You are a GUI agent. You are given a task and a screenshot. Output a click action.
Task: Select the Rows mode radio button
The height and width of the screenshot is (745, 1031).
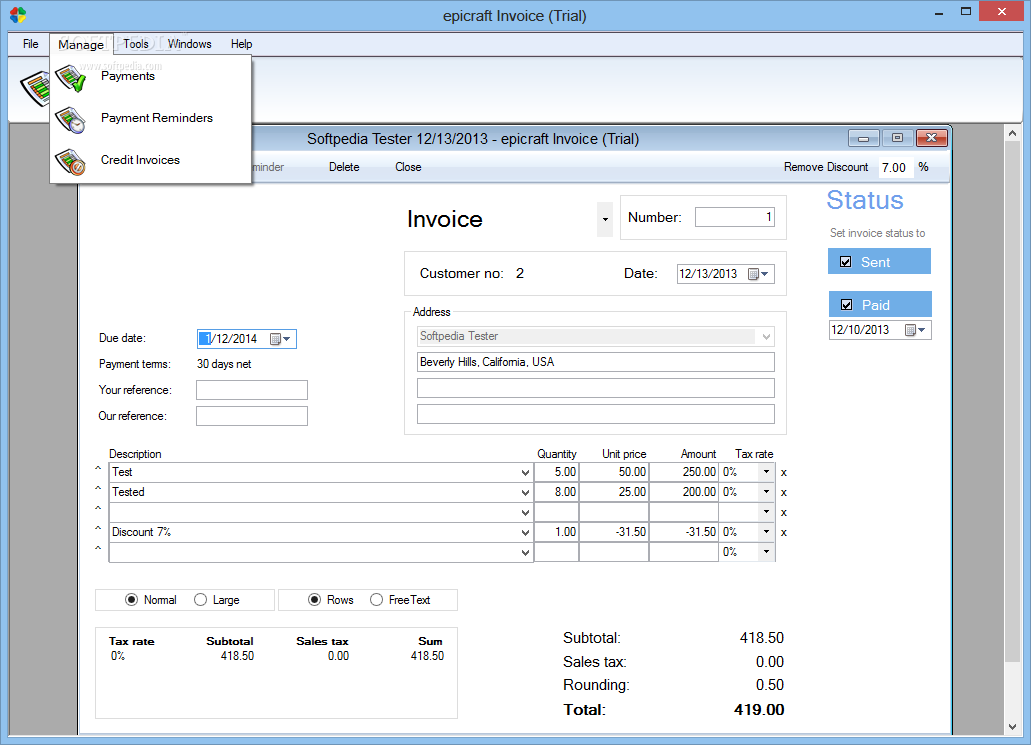314,600
